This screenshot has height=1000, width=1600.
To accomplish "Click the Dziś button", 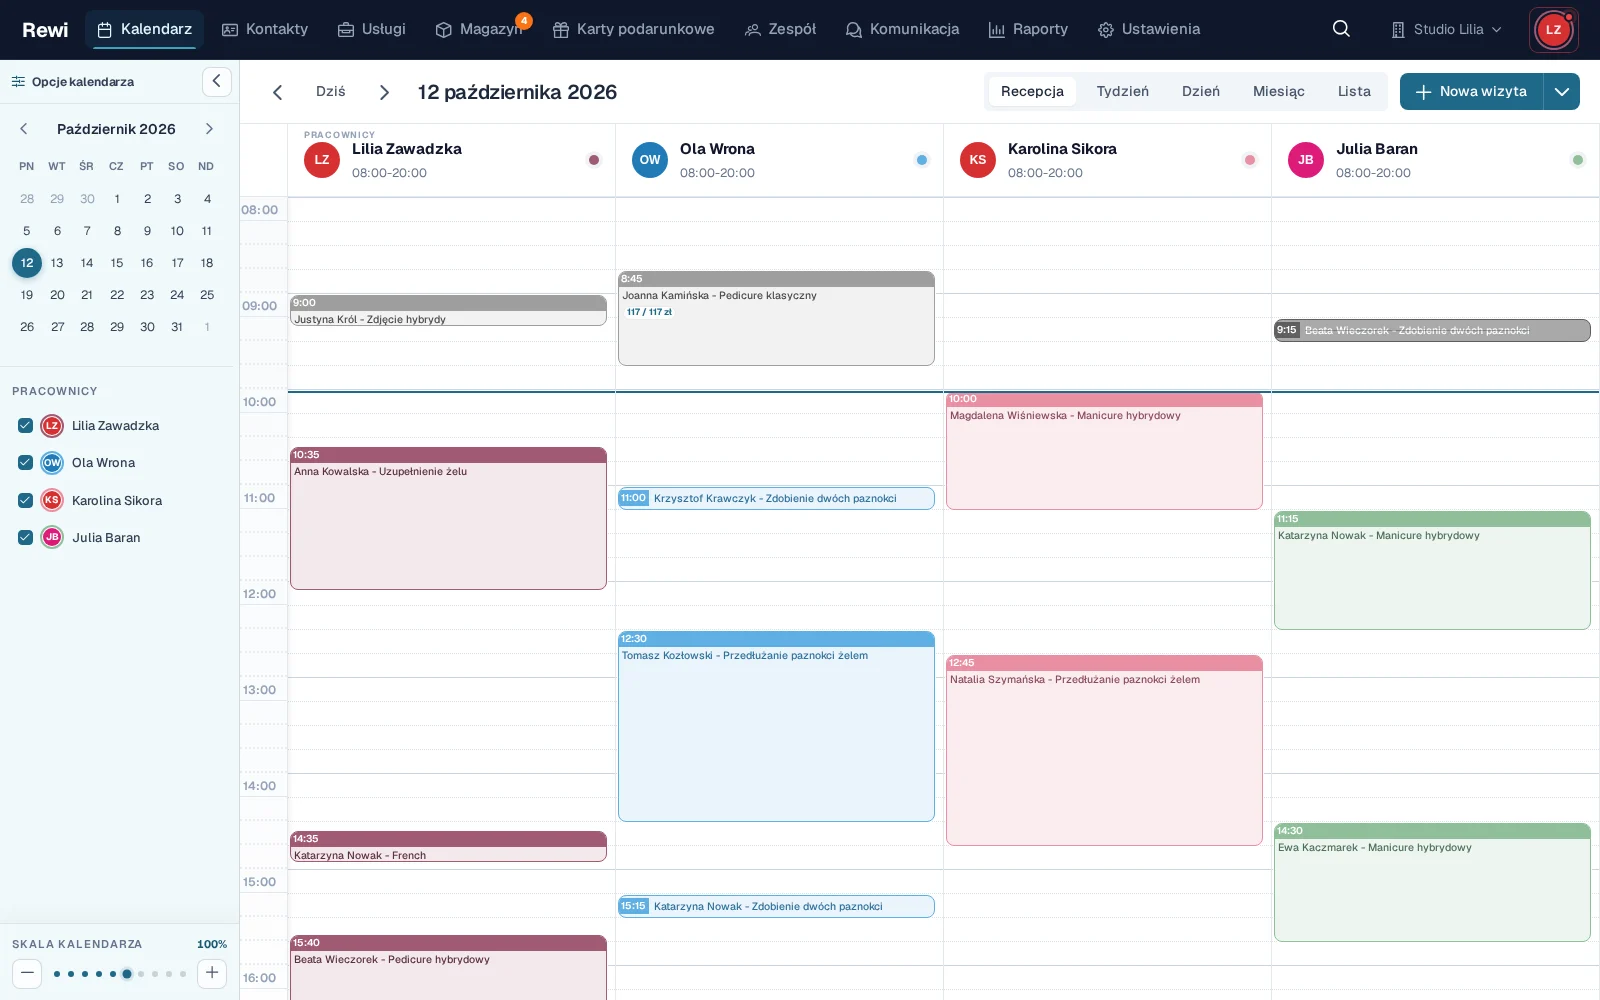I will coord(331,91).
